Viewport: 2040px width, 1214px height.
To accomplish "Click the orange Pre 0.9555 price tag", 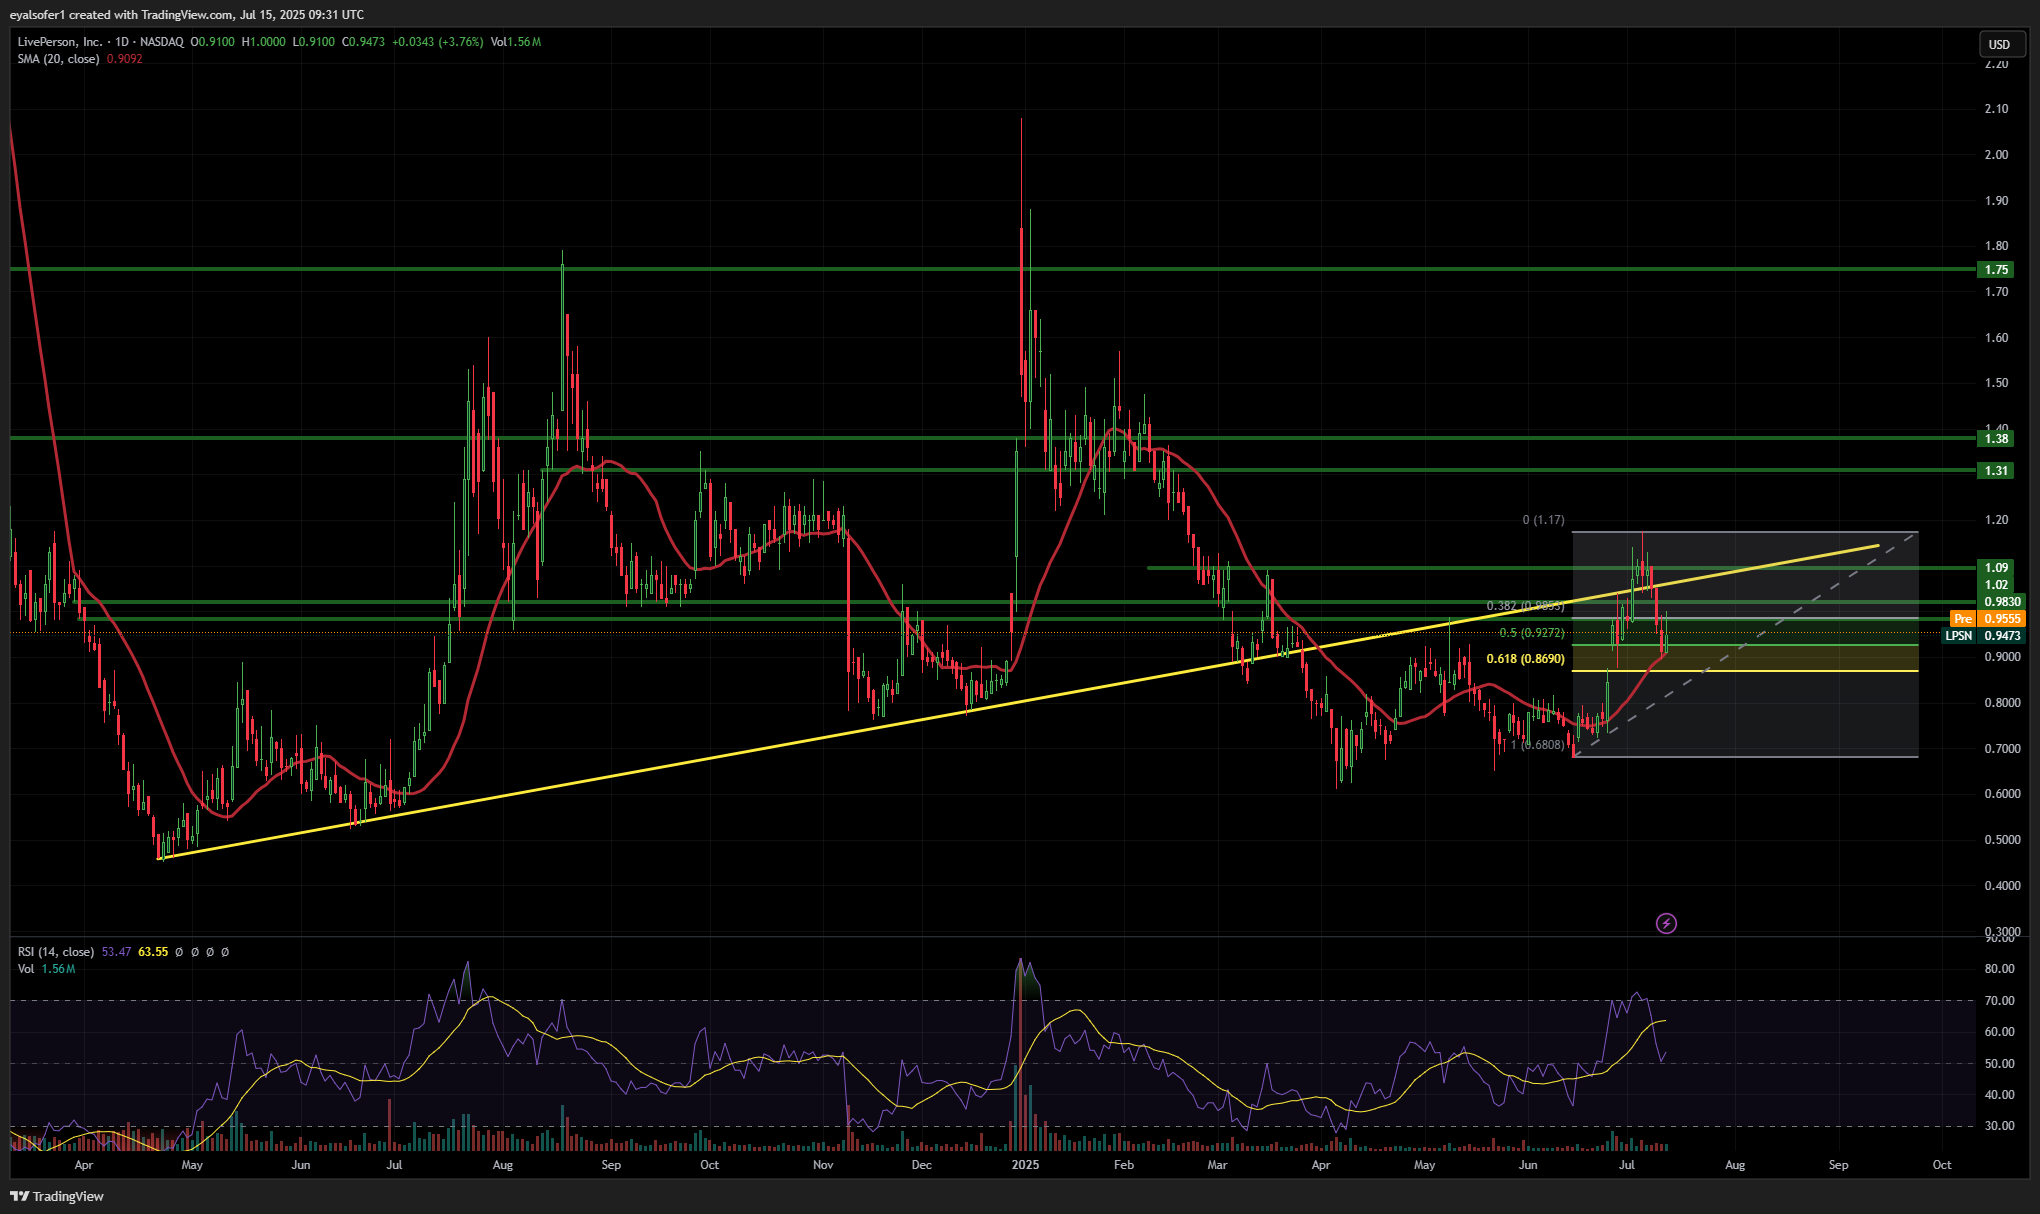I will pos(1987,619).
